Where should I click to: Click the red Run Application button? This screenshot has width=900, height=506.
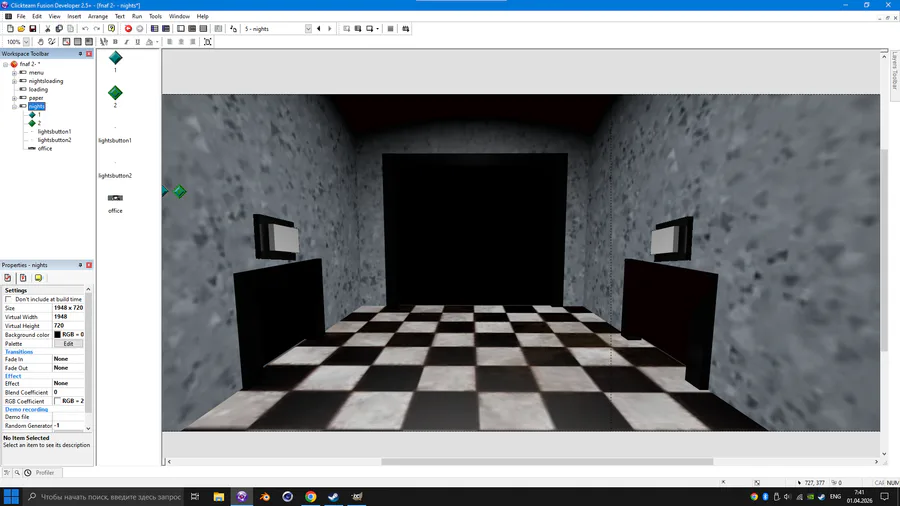click(128, 29)
